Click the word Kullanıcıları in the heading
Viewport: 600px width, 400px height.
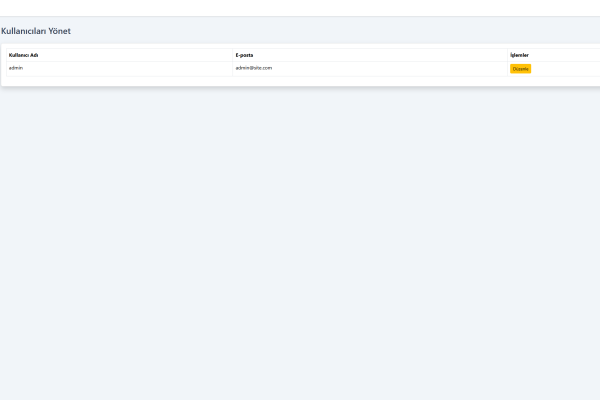(23, 31)
